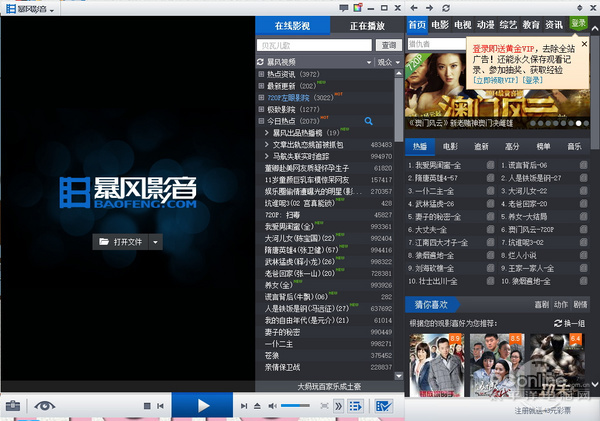
Task: Click the refresh icon beside 暴风视频
Action: pos(261,62)
